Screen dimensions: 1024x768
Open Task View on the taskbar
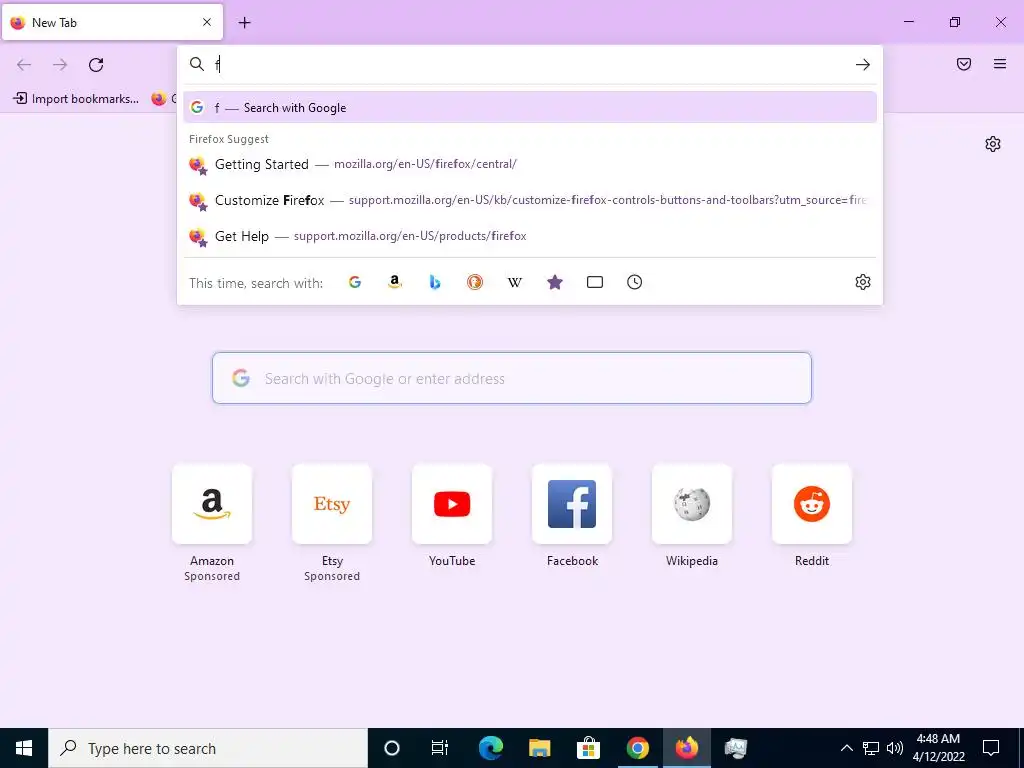[x=440, y=748]
